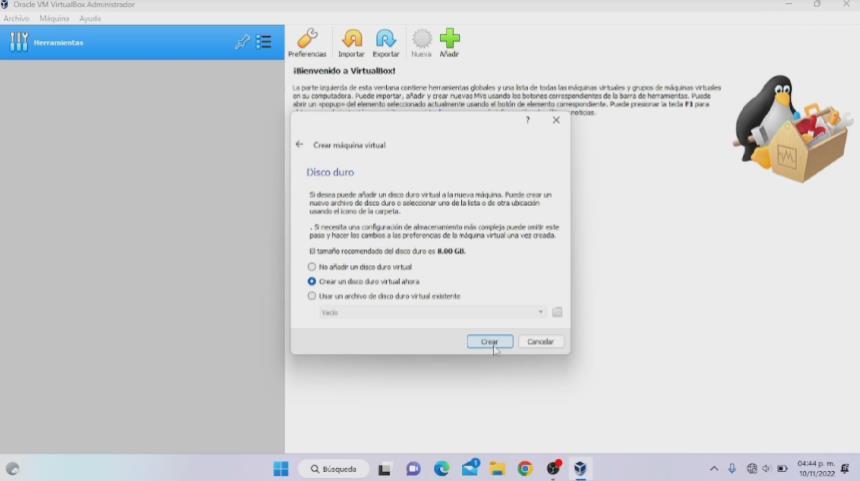Screen dimensions: 860x481
Task: Open the Archivo menu
Action: 16,19
